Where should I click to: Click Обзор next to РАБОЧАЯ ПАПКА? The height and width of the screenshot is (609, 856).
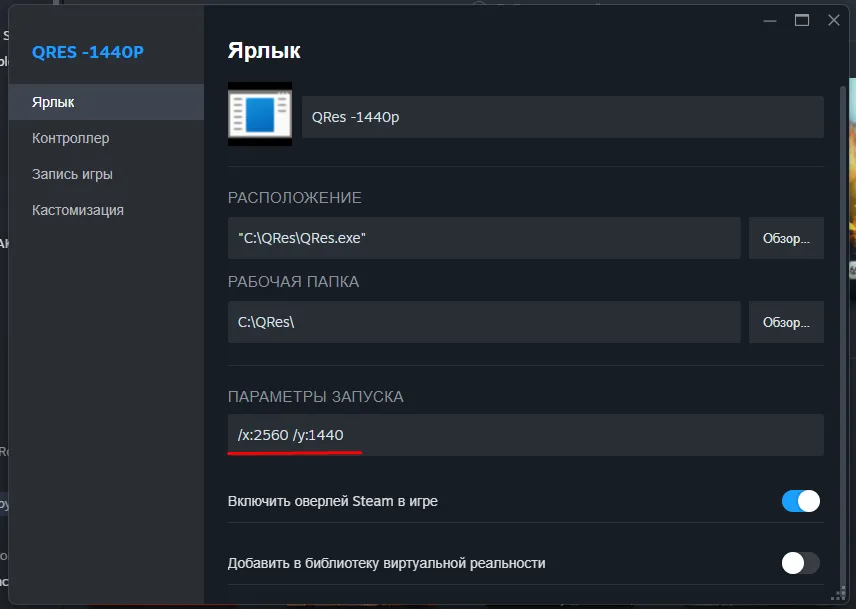[x=786, y=321]
